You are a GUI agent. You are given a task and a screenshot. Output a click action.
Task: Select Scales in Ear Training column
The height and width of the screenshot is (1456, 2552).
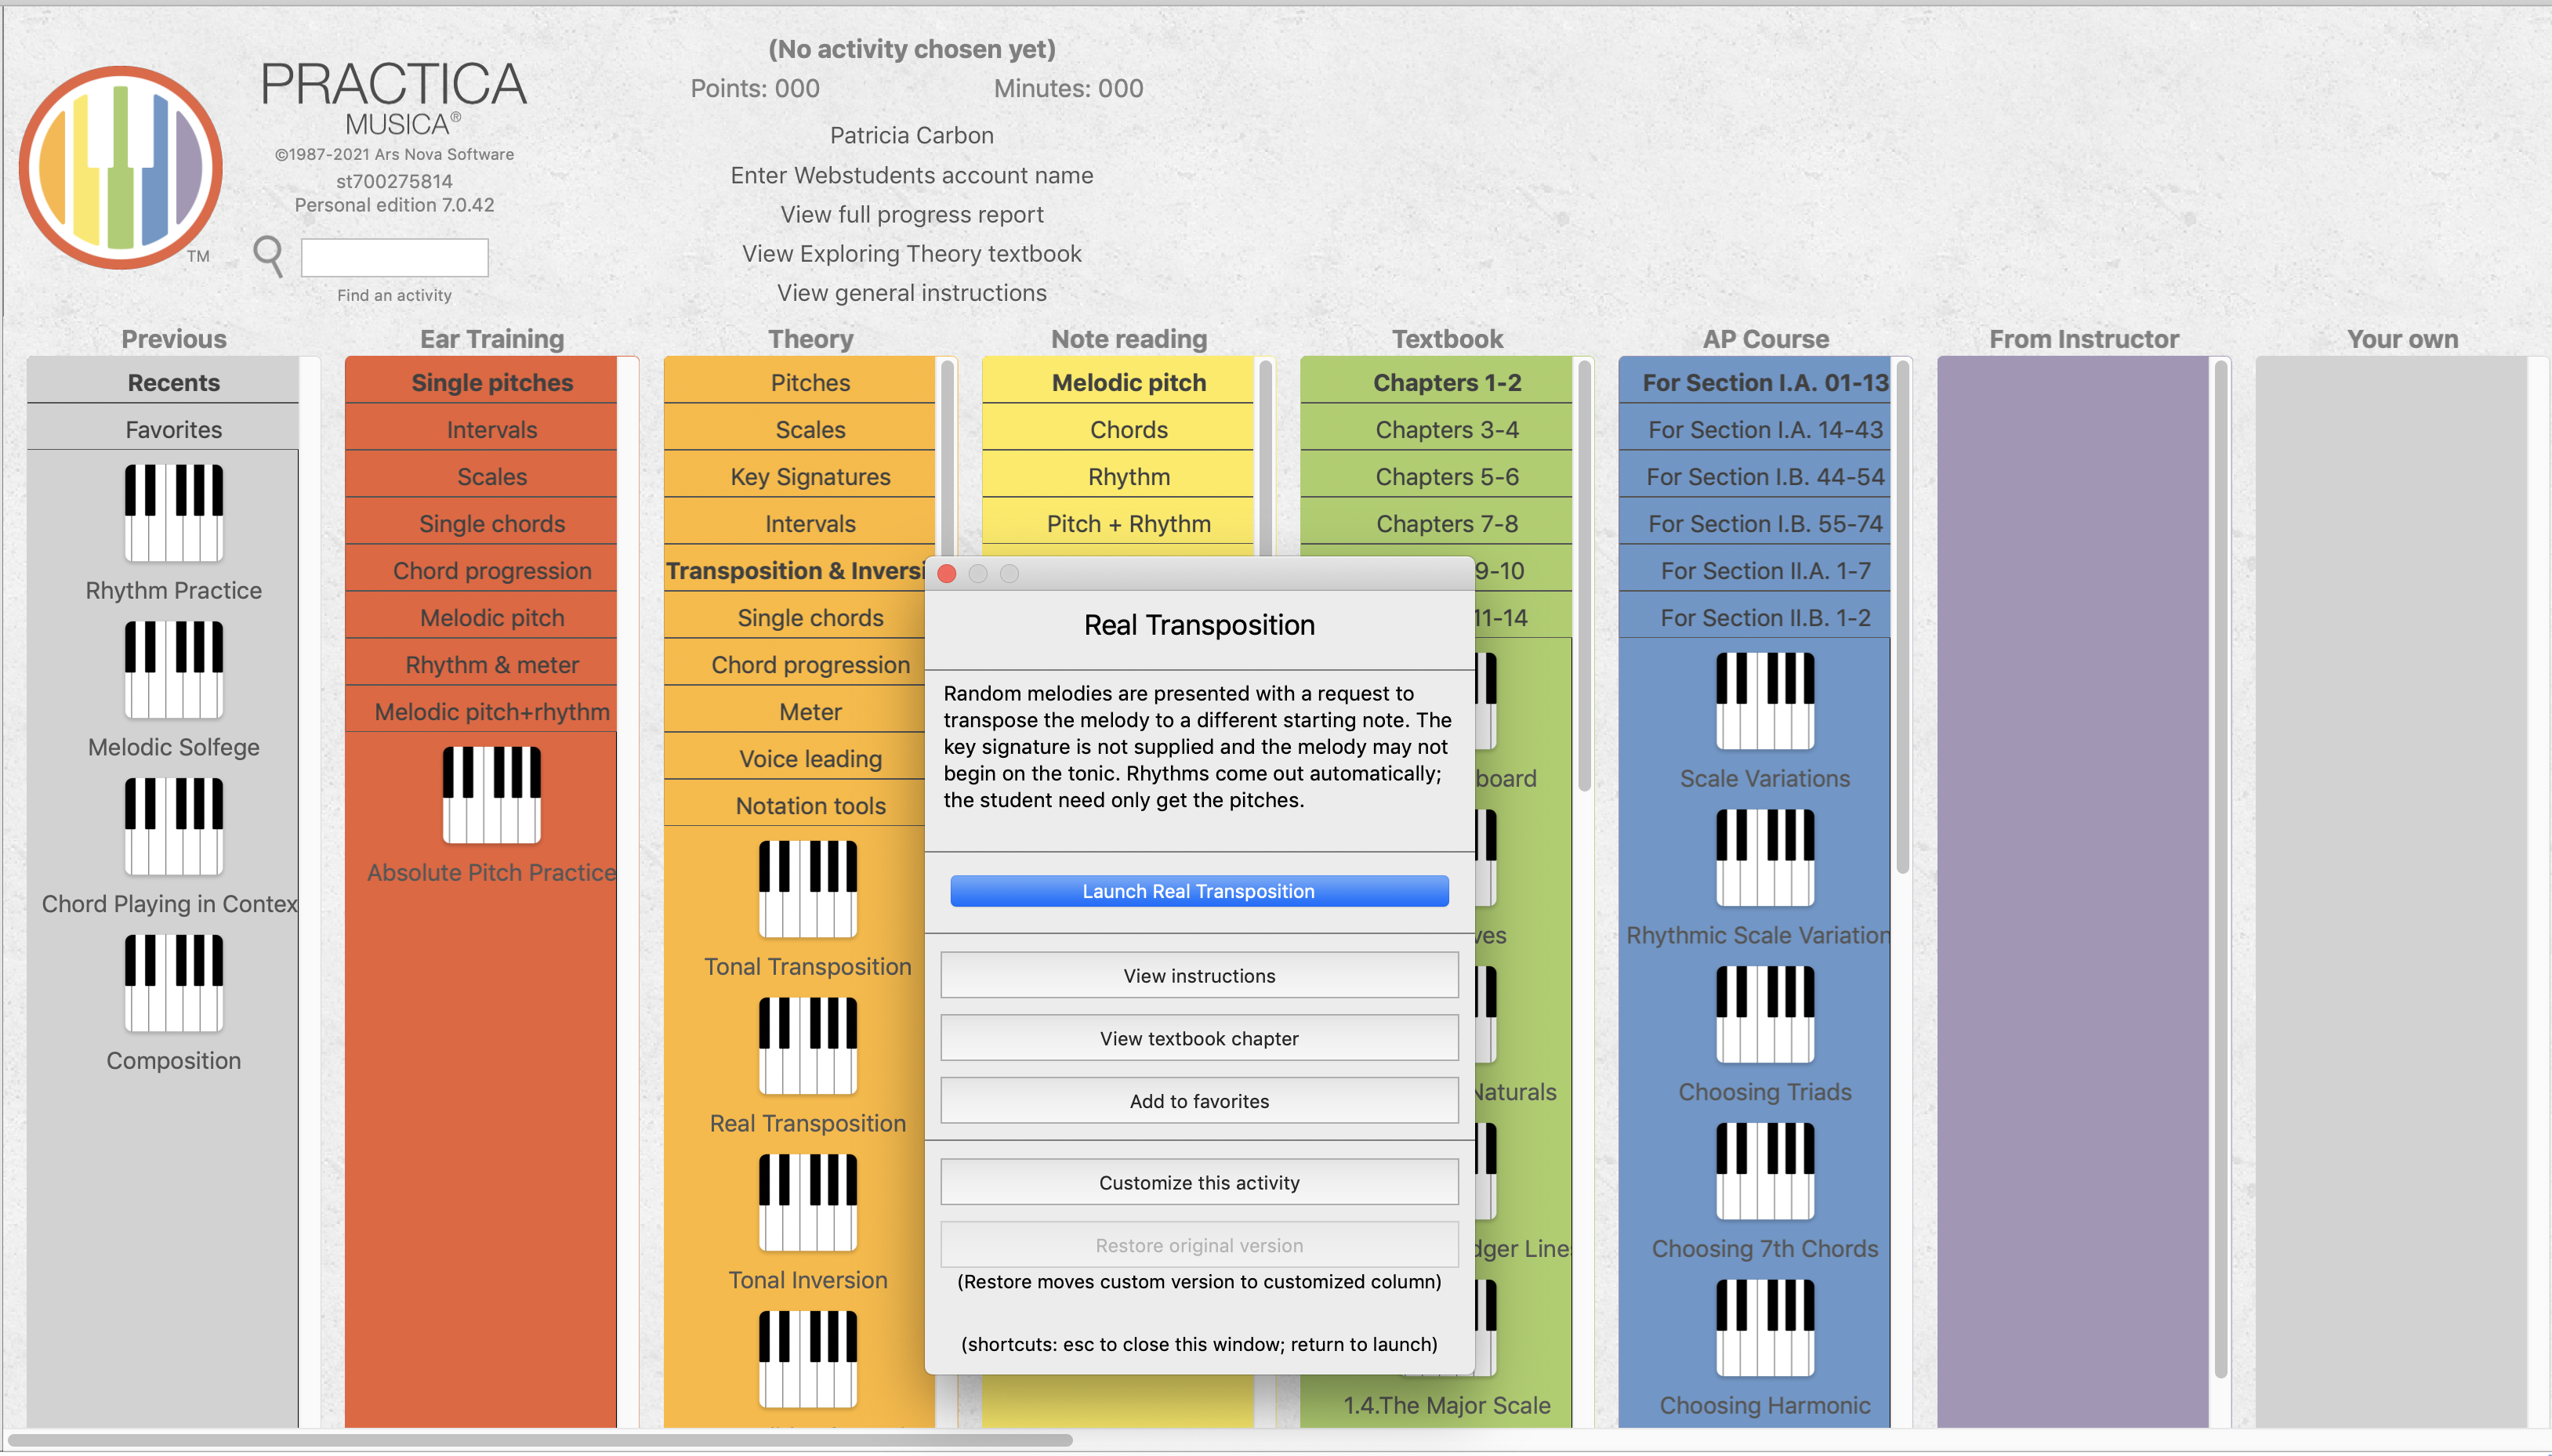point(481,476)
